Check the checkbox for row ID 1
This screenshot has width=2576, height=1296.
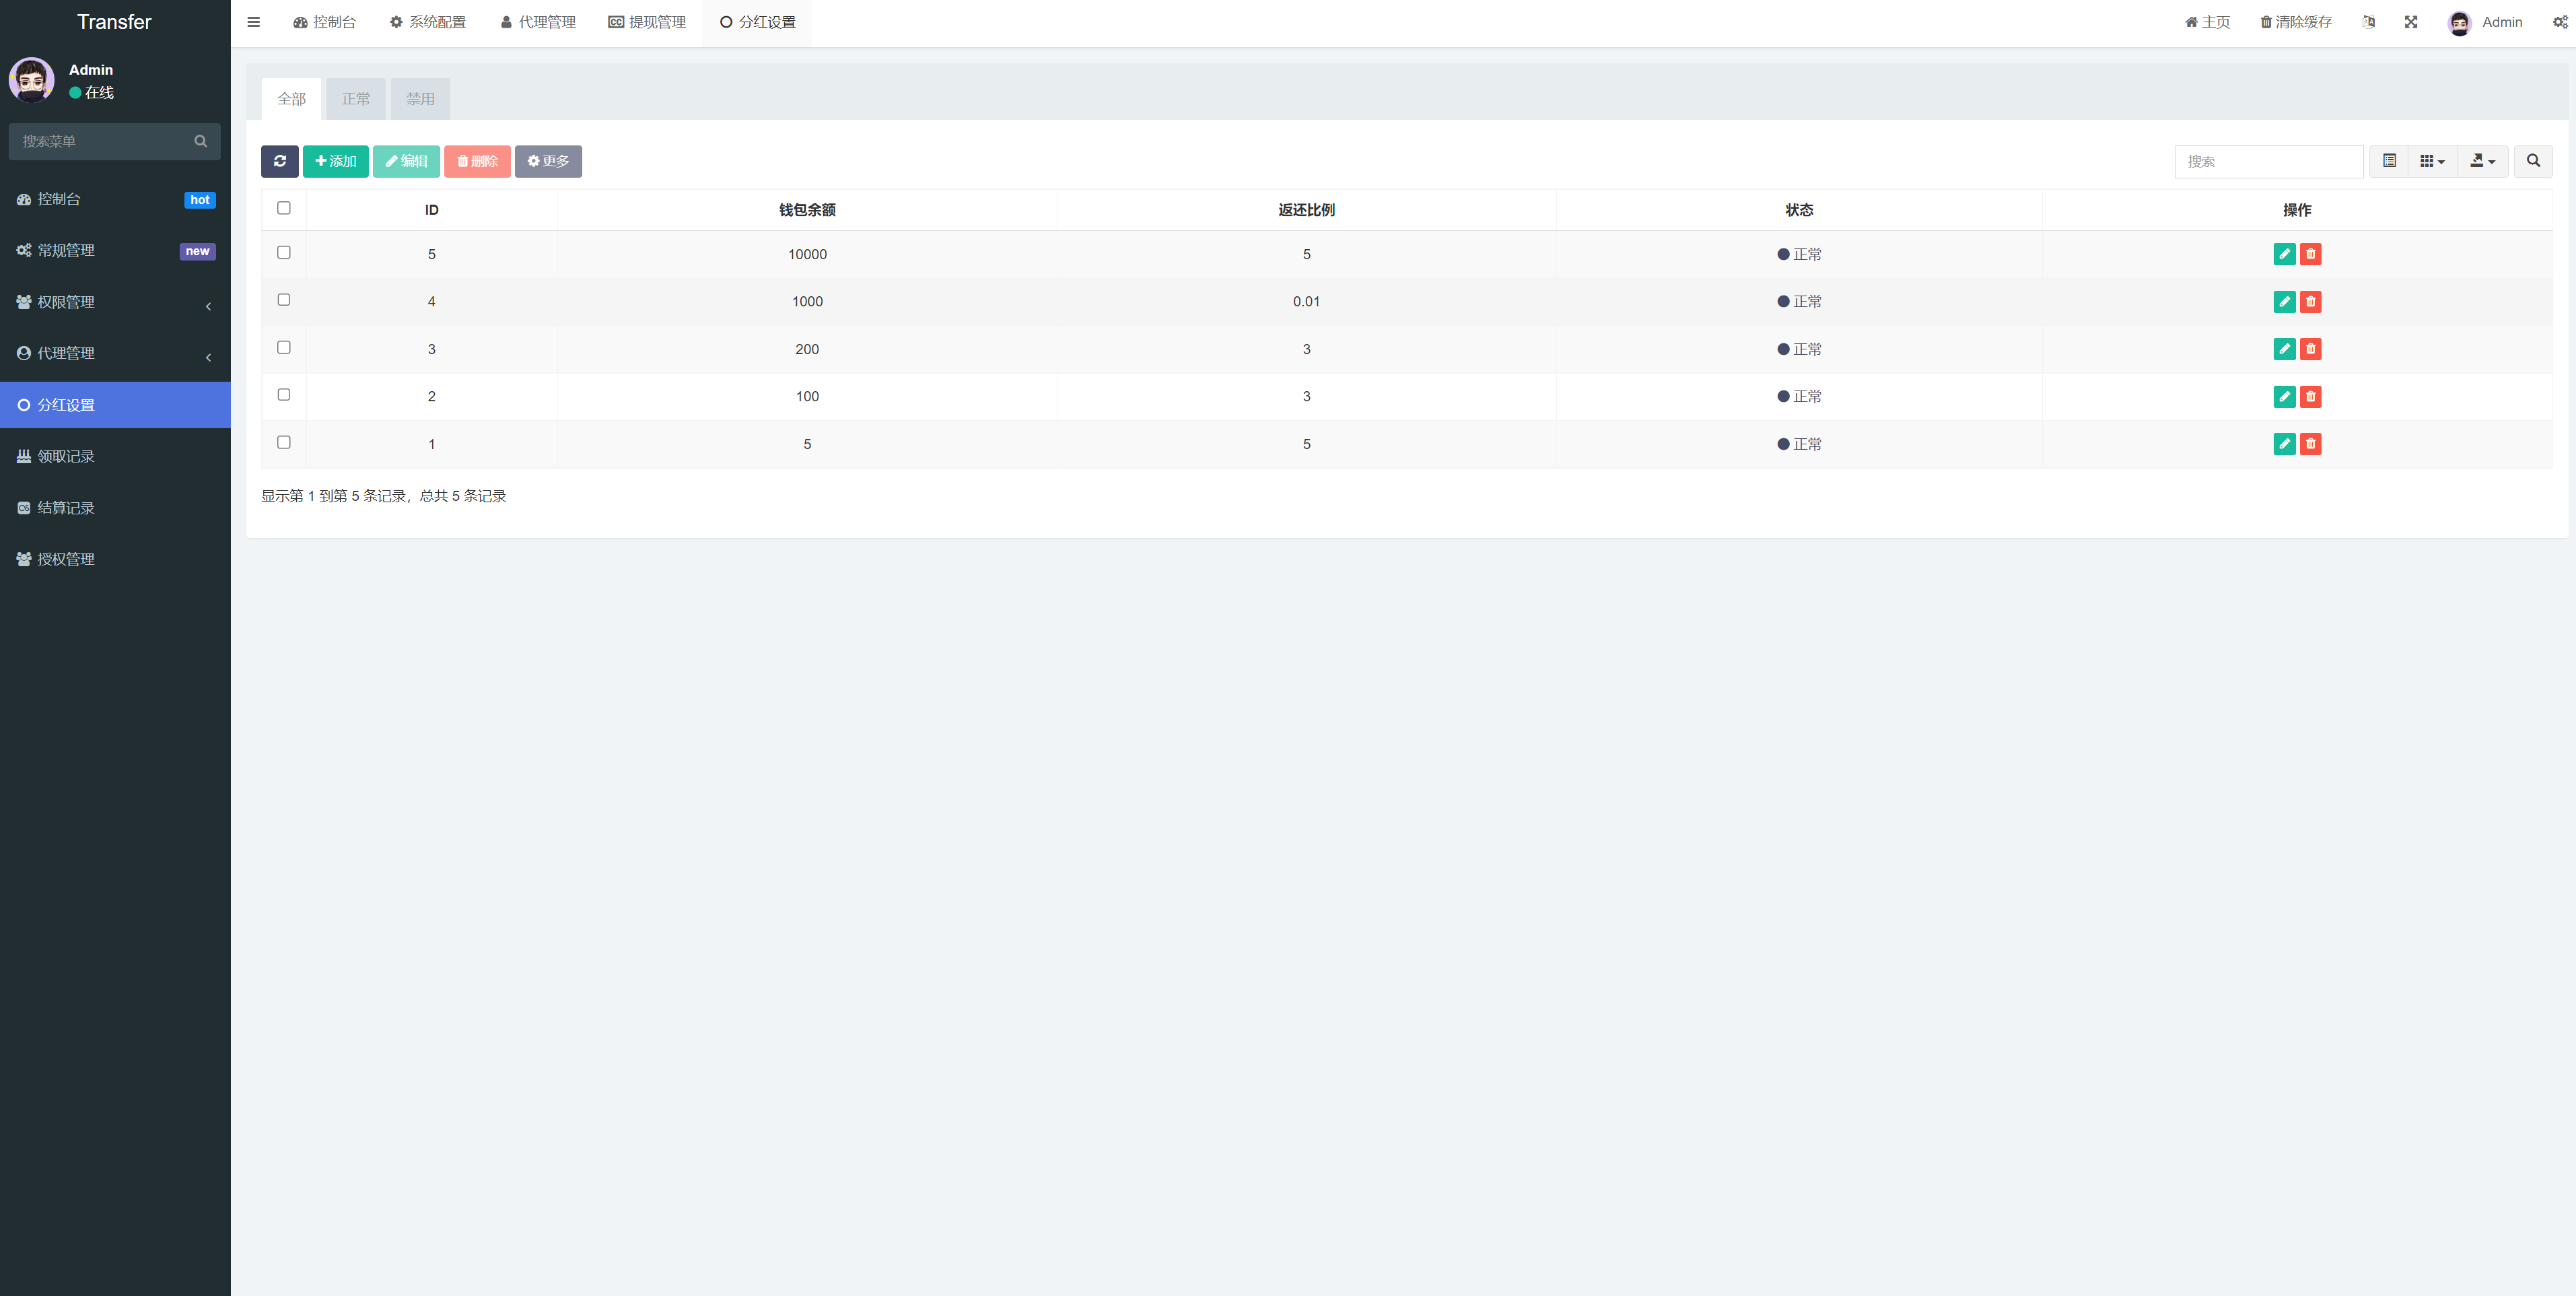[x=284, y=442]
